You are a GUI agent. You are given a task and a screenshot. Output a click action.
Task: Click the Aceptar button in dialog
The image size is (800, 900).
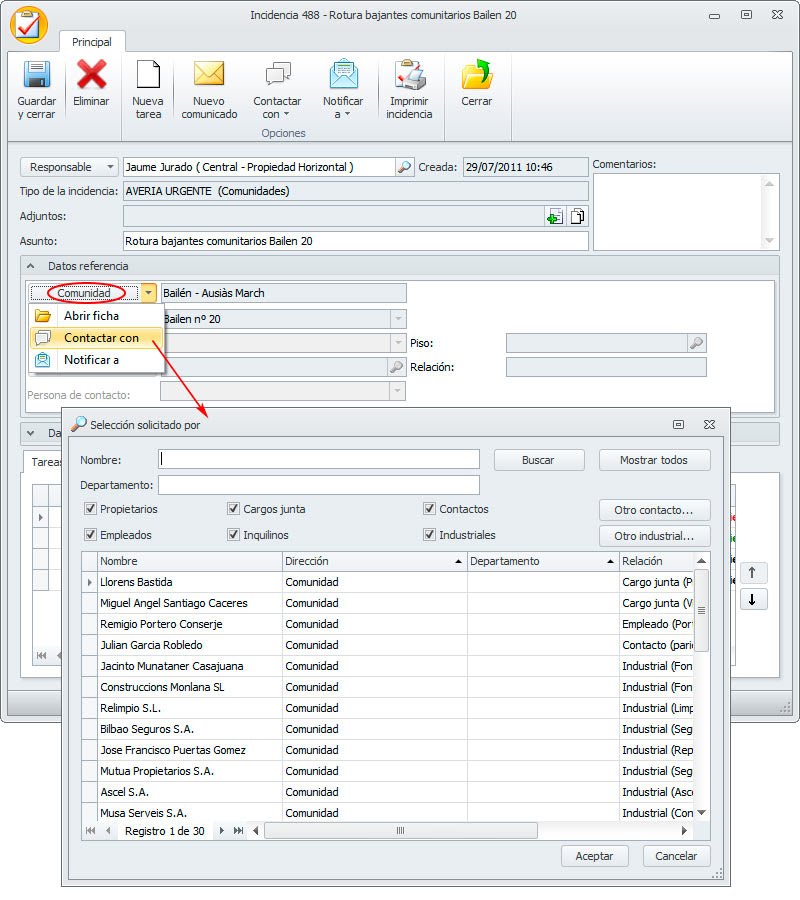click(594, 856)
